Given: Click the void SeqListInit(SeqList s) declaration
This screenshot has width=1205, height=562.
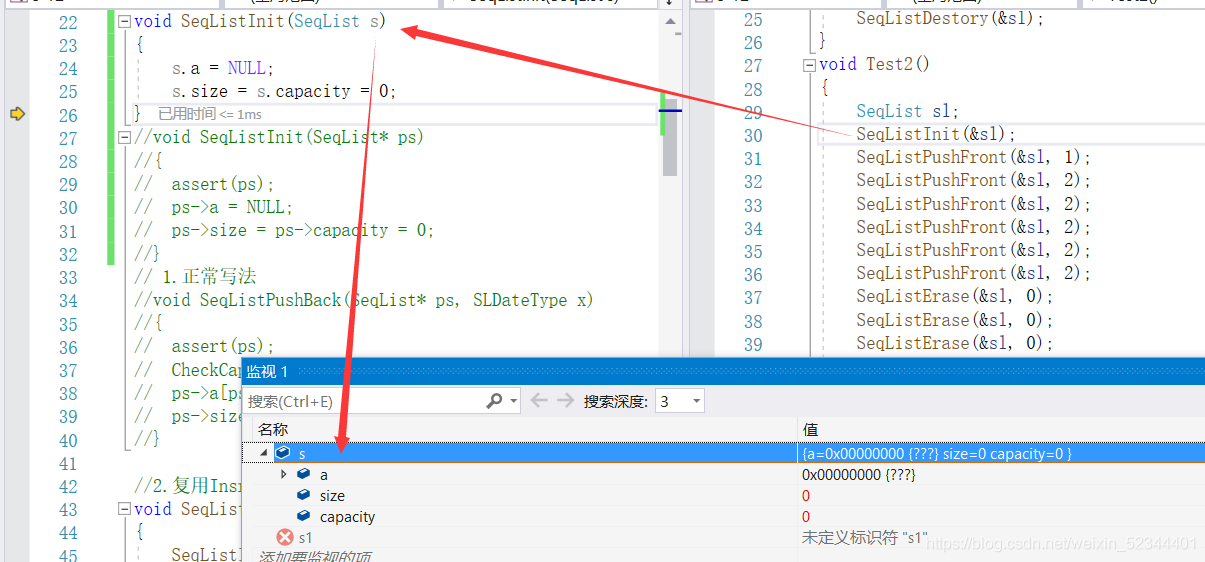Looking at the screenshot, I should click(x=260, y=22).
